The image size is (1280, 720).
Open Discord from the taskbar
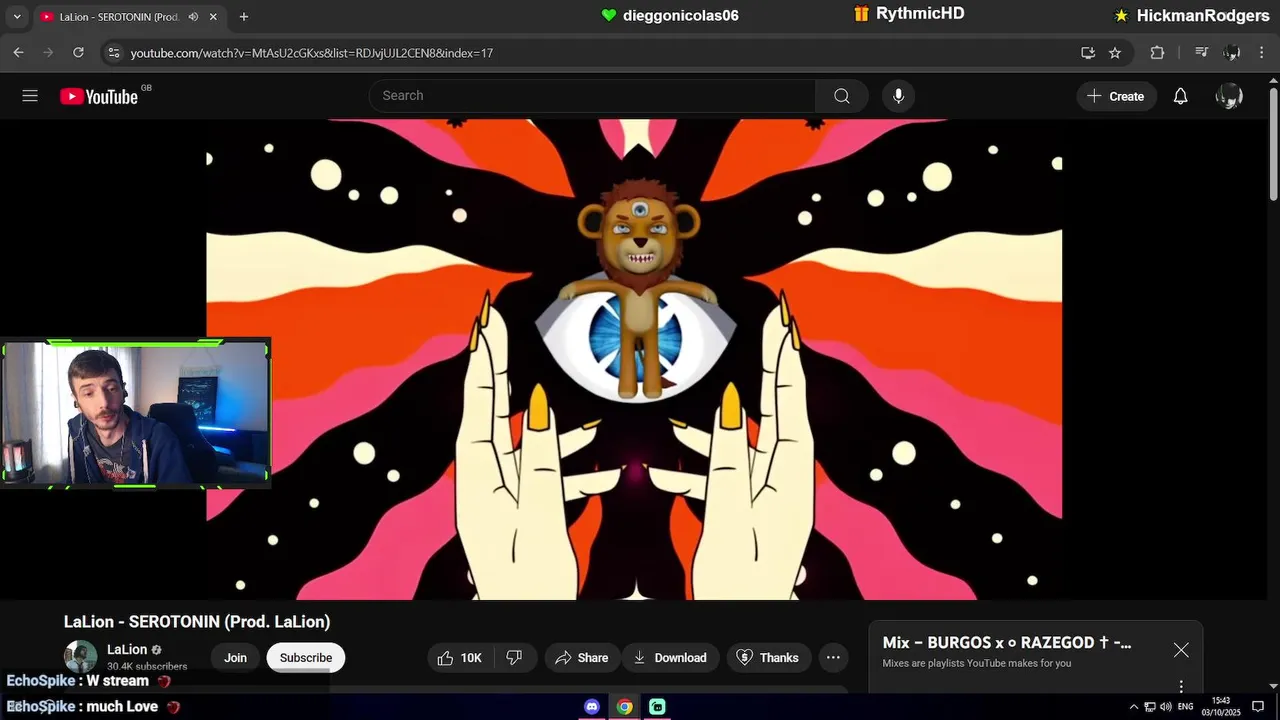click(x=592, y=707)
